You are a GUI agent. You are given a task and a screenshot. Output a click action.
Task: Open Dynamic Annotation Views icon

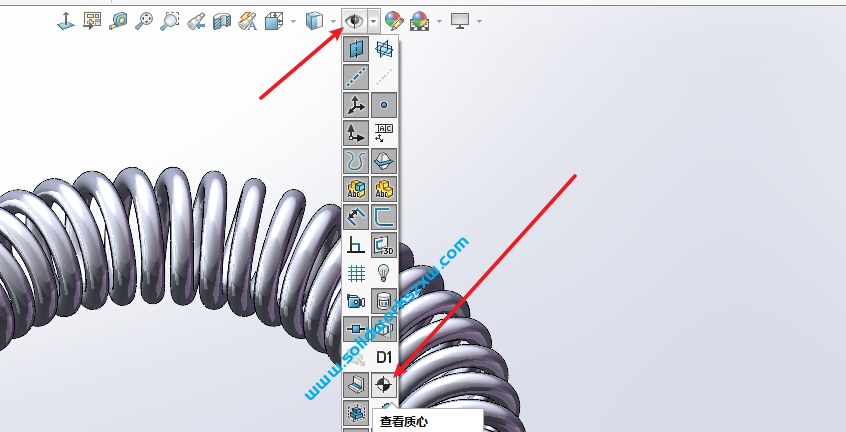point(248,22)
